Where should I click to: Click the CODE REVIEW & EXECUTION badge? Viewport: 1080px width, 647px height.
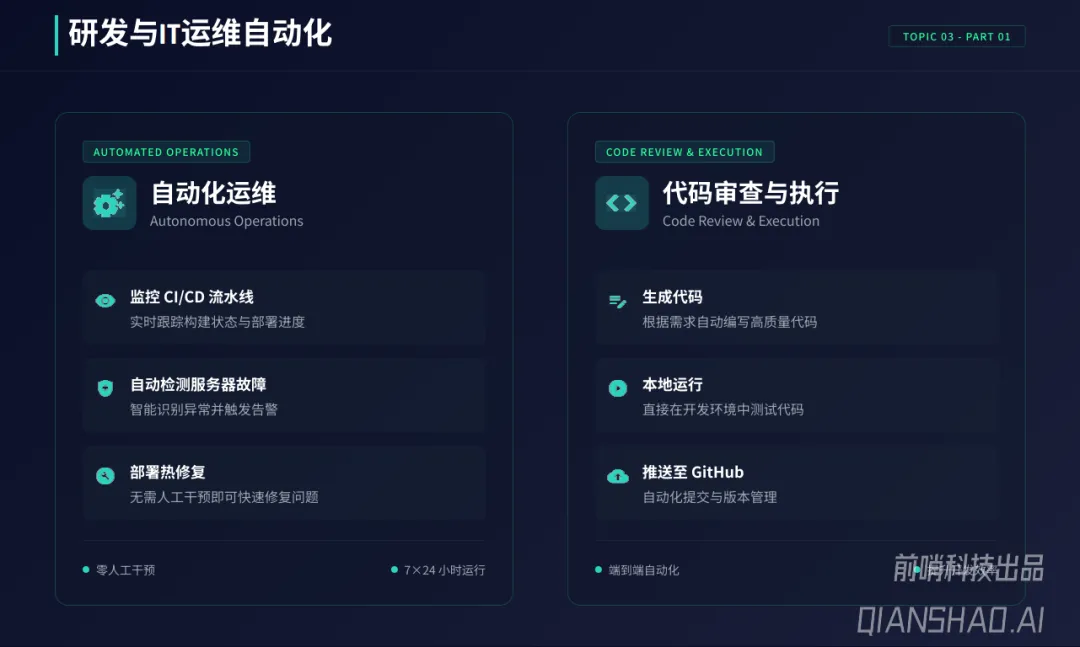point(684,152)
